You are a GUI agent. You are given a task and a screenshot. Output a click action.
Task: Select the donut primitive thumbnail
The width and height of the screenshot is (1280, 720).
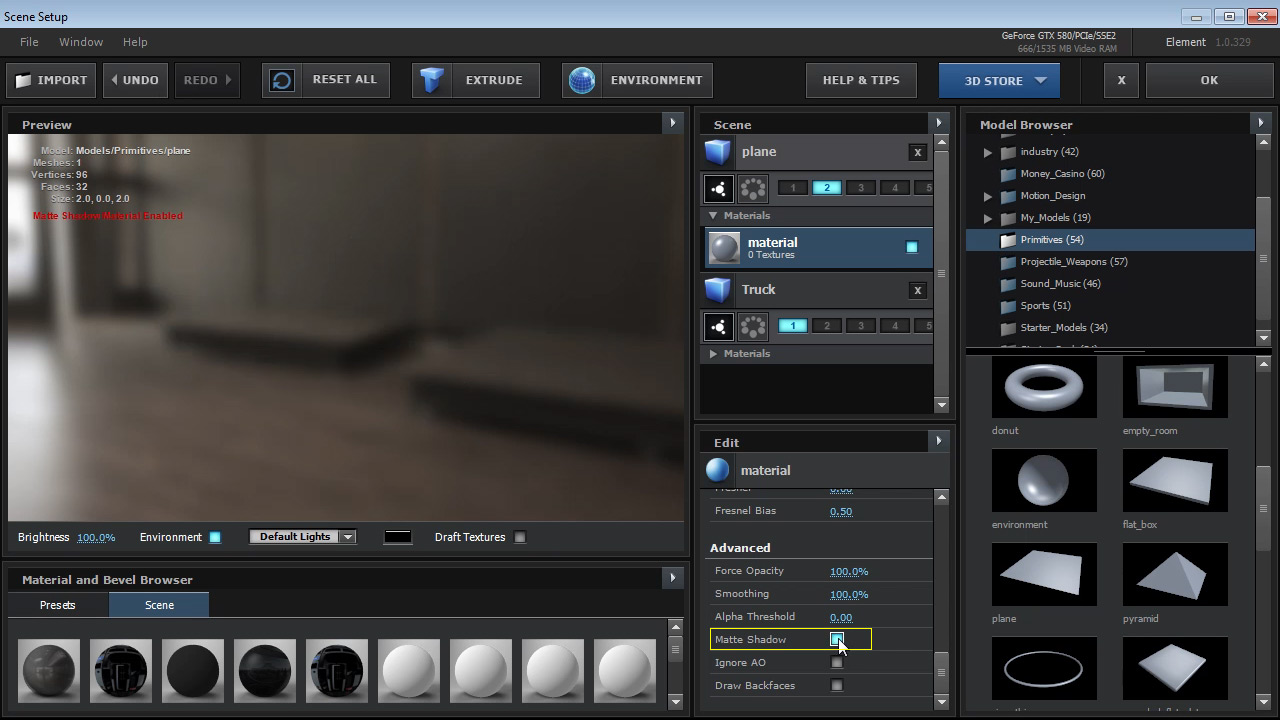click(1043, 388)
